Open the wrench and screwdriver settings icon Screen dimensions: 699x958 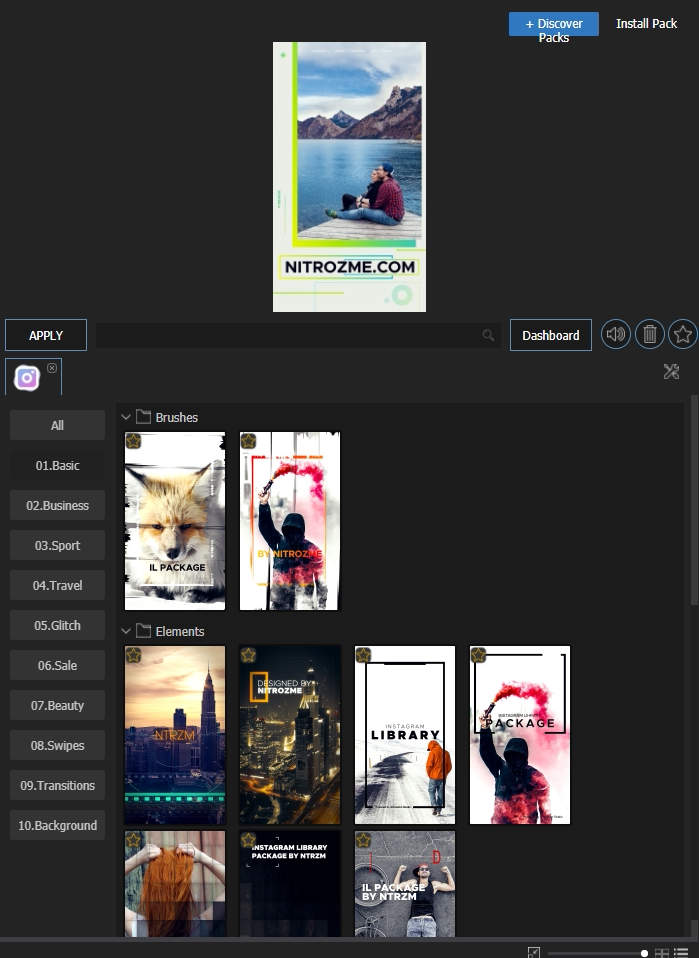(672, 371)
